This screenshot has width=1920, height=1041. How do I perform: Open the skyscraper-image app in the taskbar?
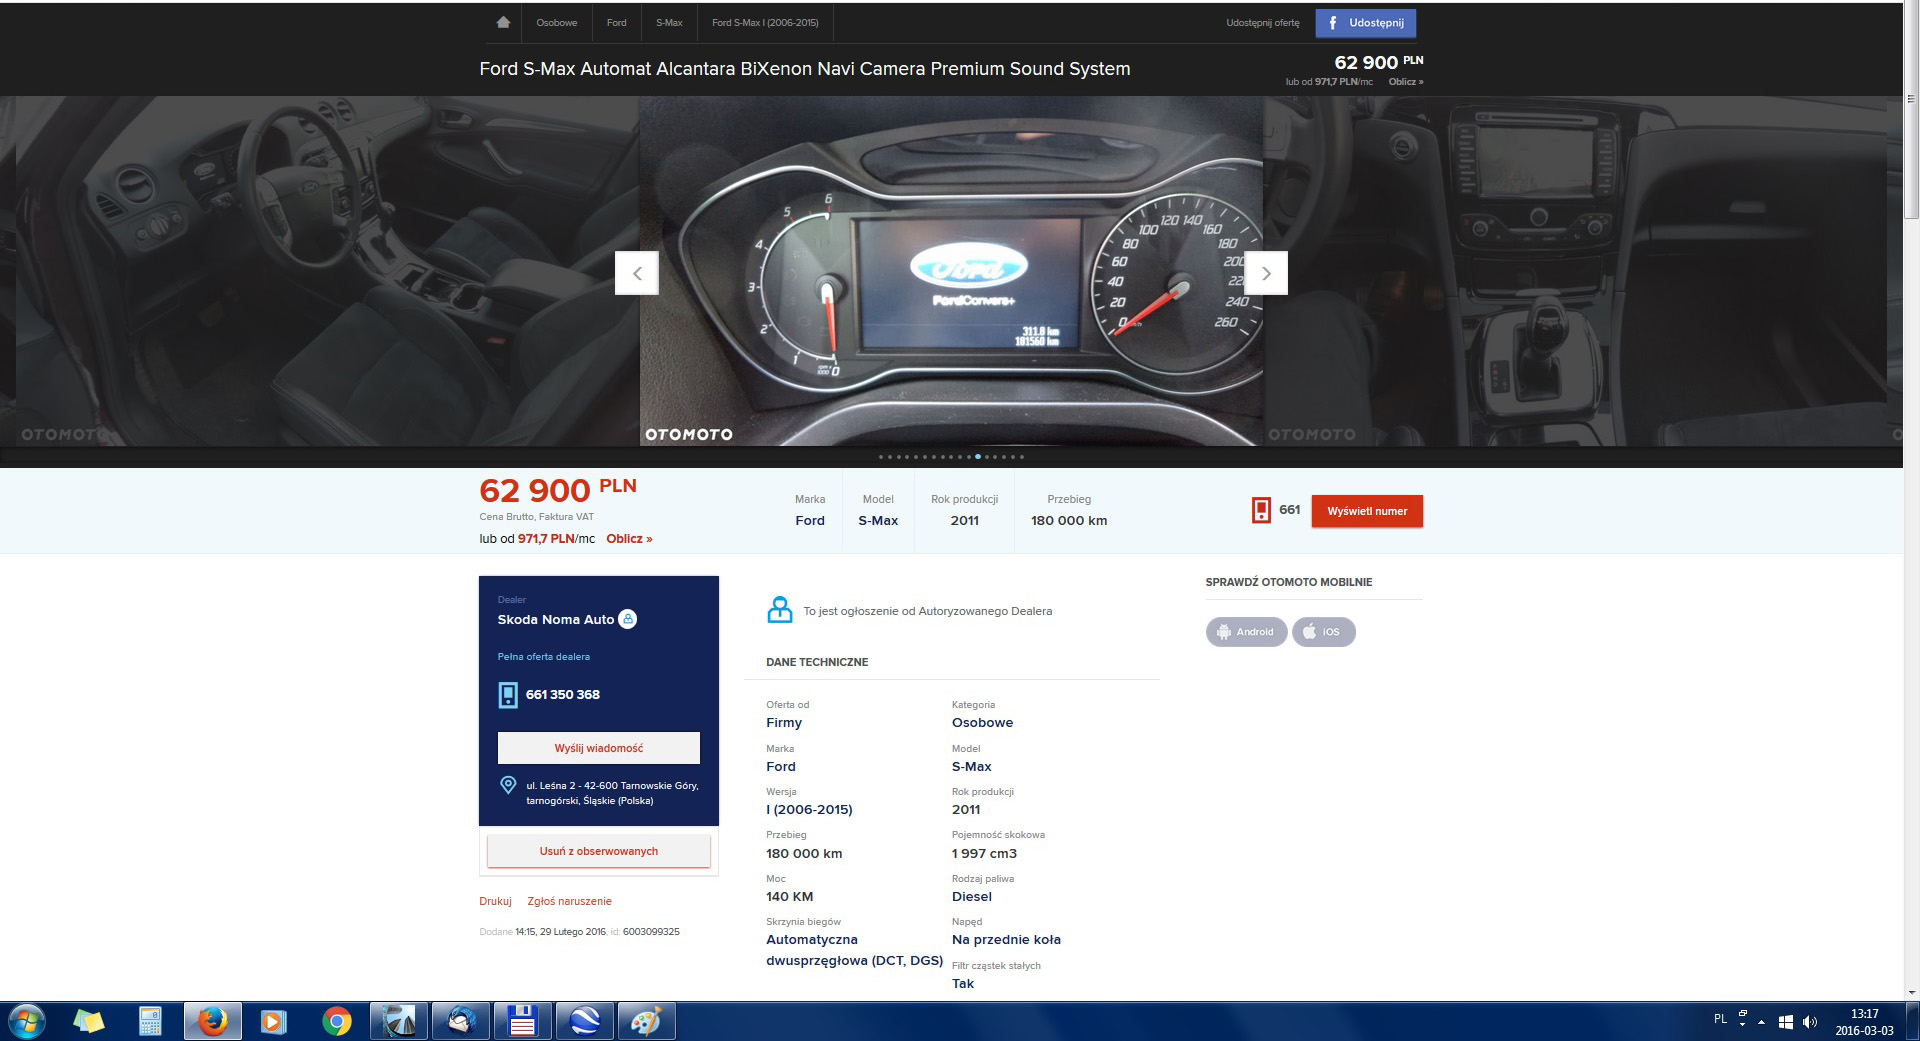pos(398,1022)
